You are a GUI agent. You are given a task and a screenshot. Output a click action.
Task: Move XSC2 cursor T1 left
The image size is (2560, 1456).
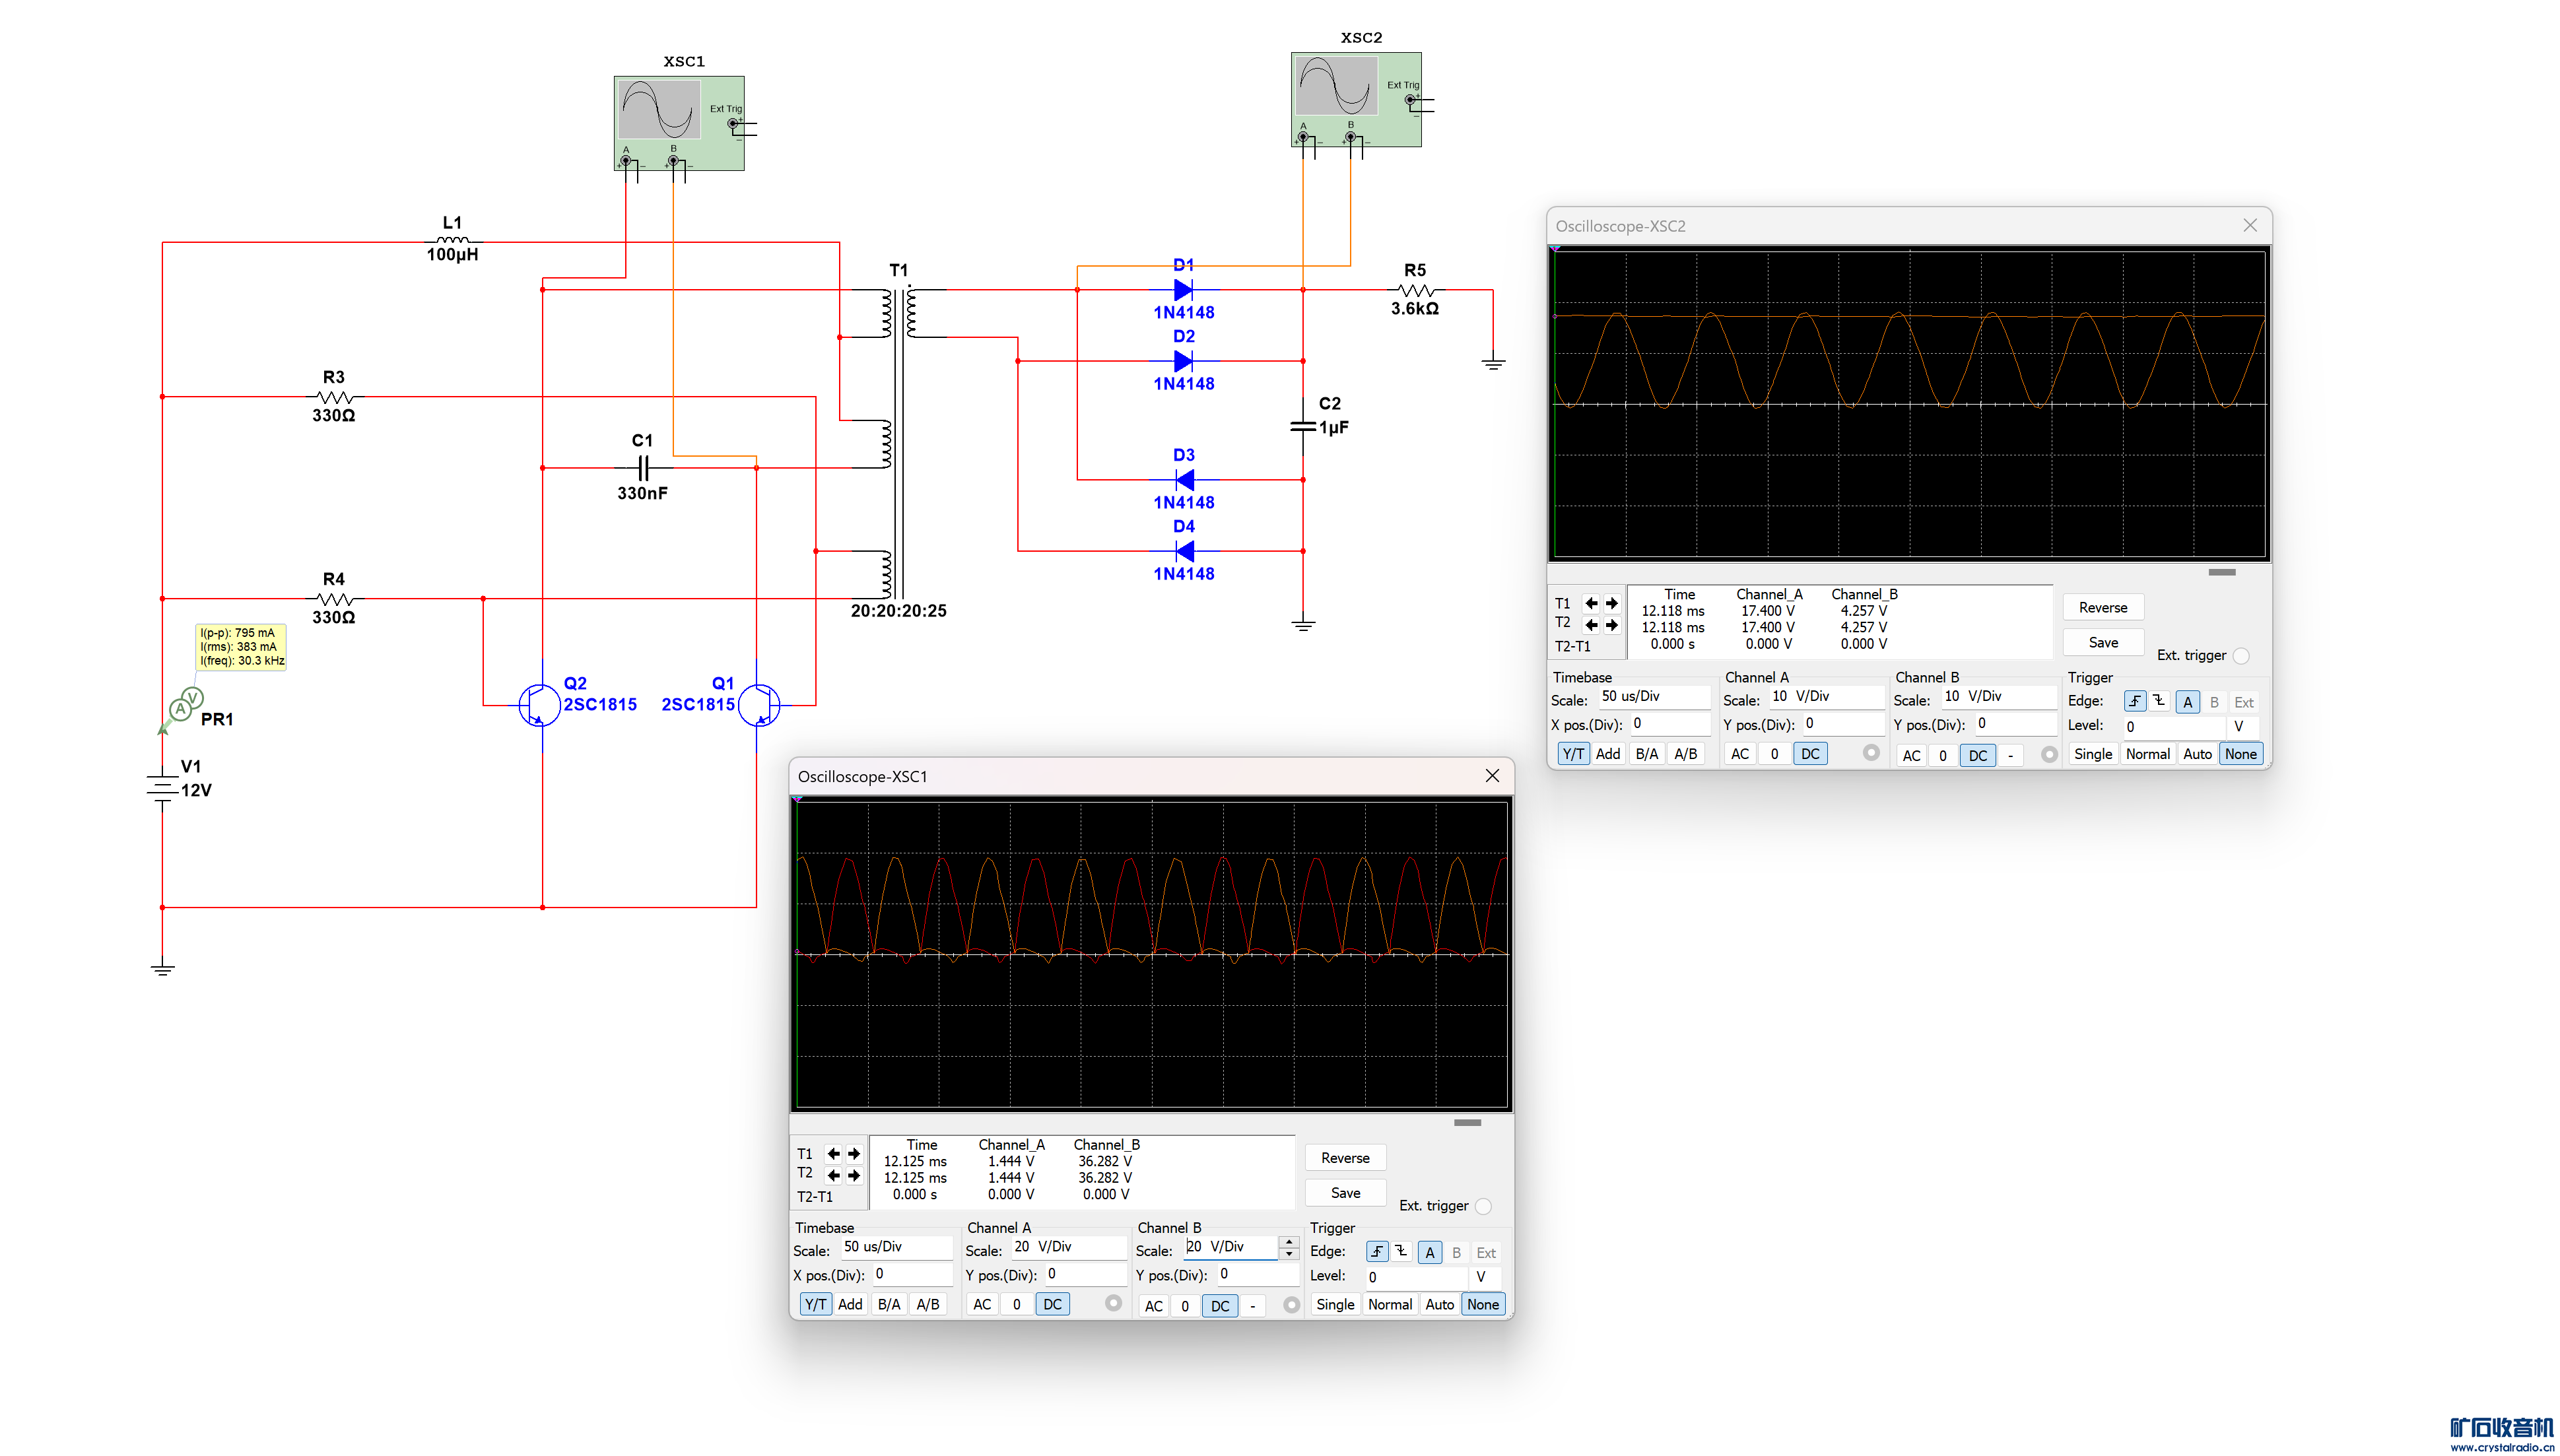pos(1591,603)
